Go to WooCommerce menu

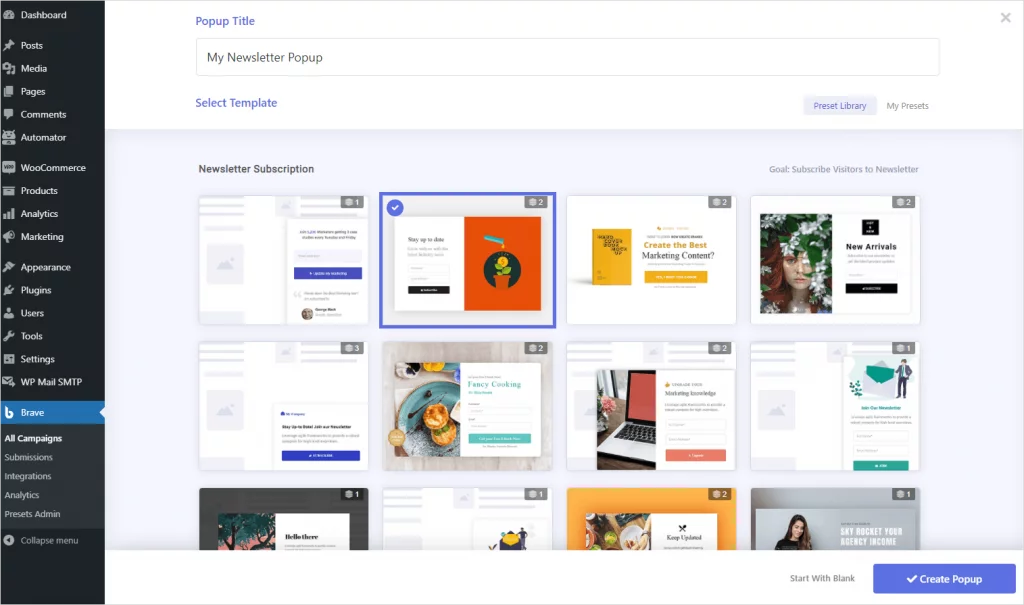pyautogui.click(x=52, y=167)
